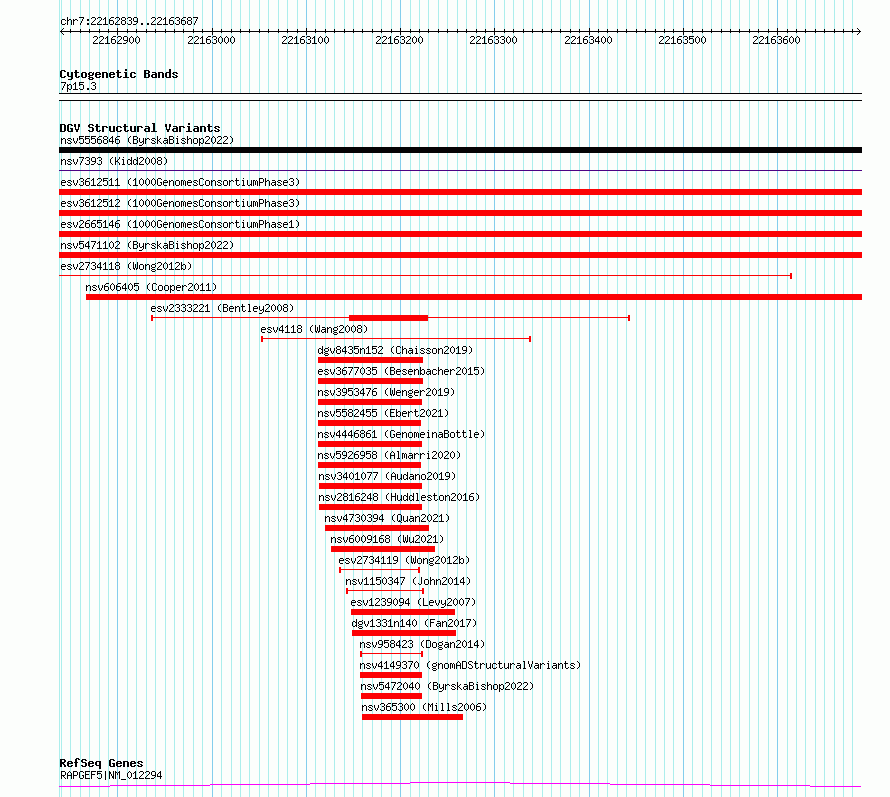Click variant label nsv2816248 (Huddleston2016)
Image resolution: width=890 pixels, height=797 pixels.
click(399, 498)
